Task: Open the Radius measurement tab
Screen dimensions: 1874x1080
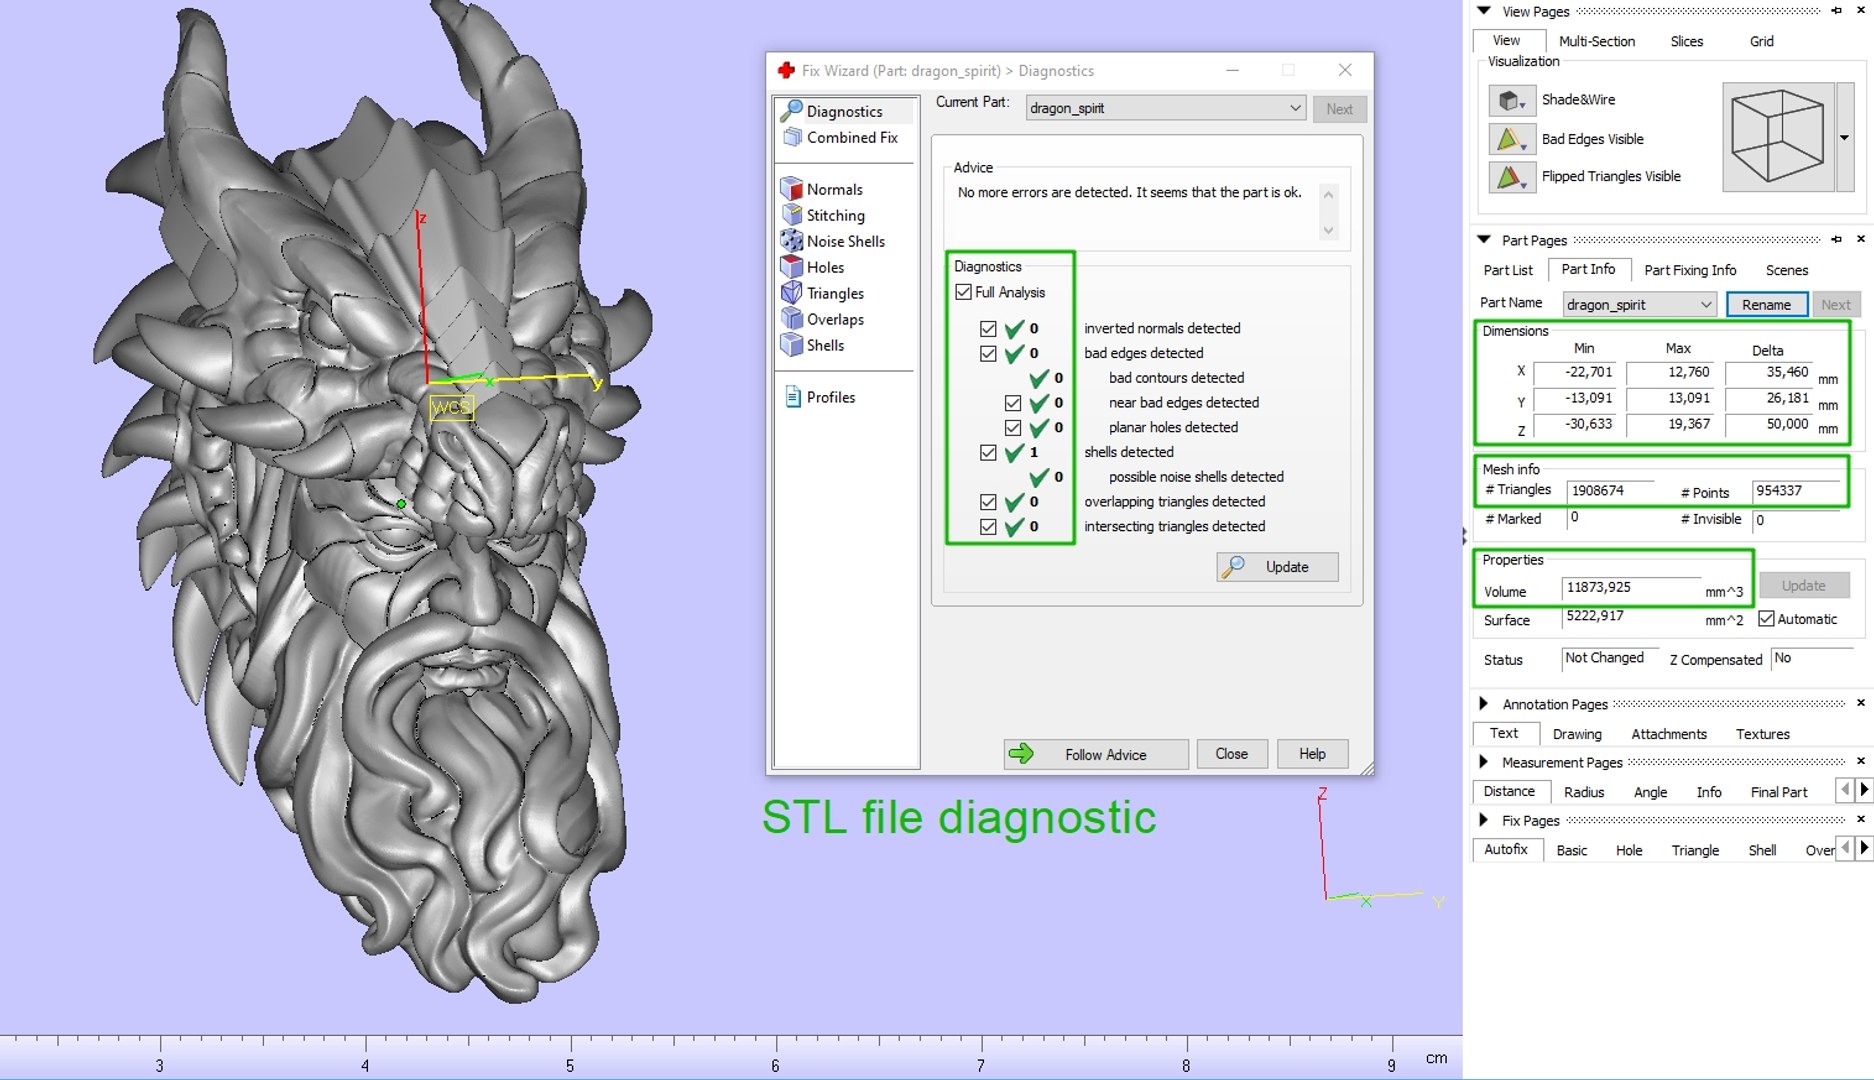Action: coord(1583,792)
